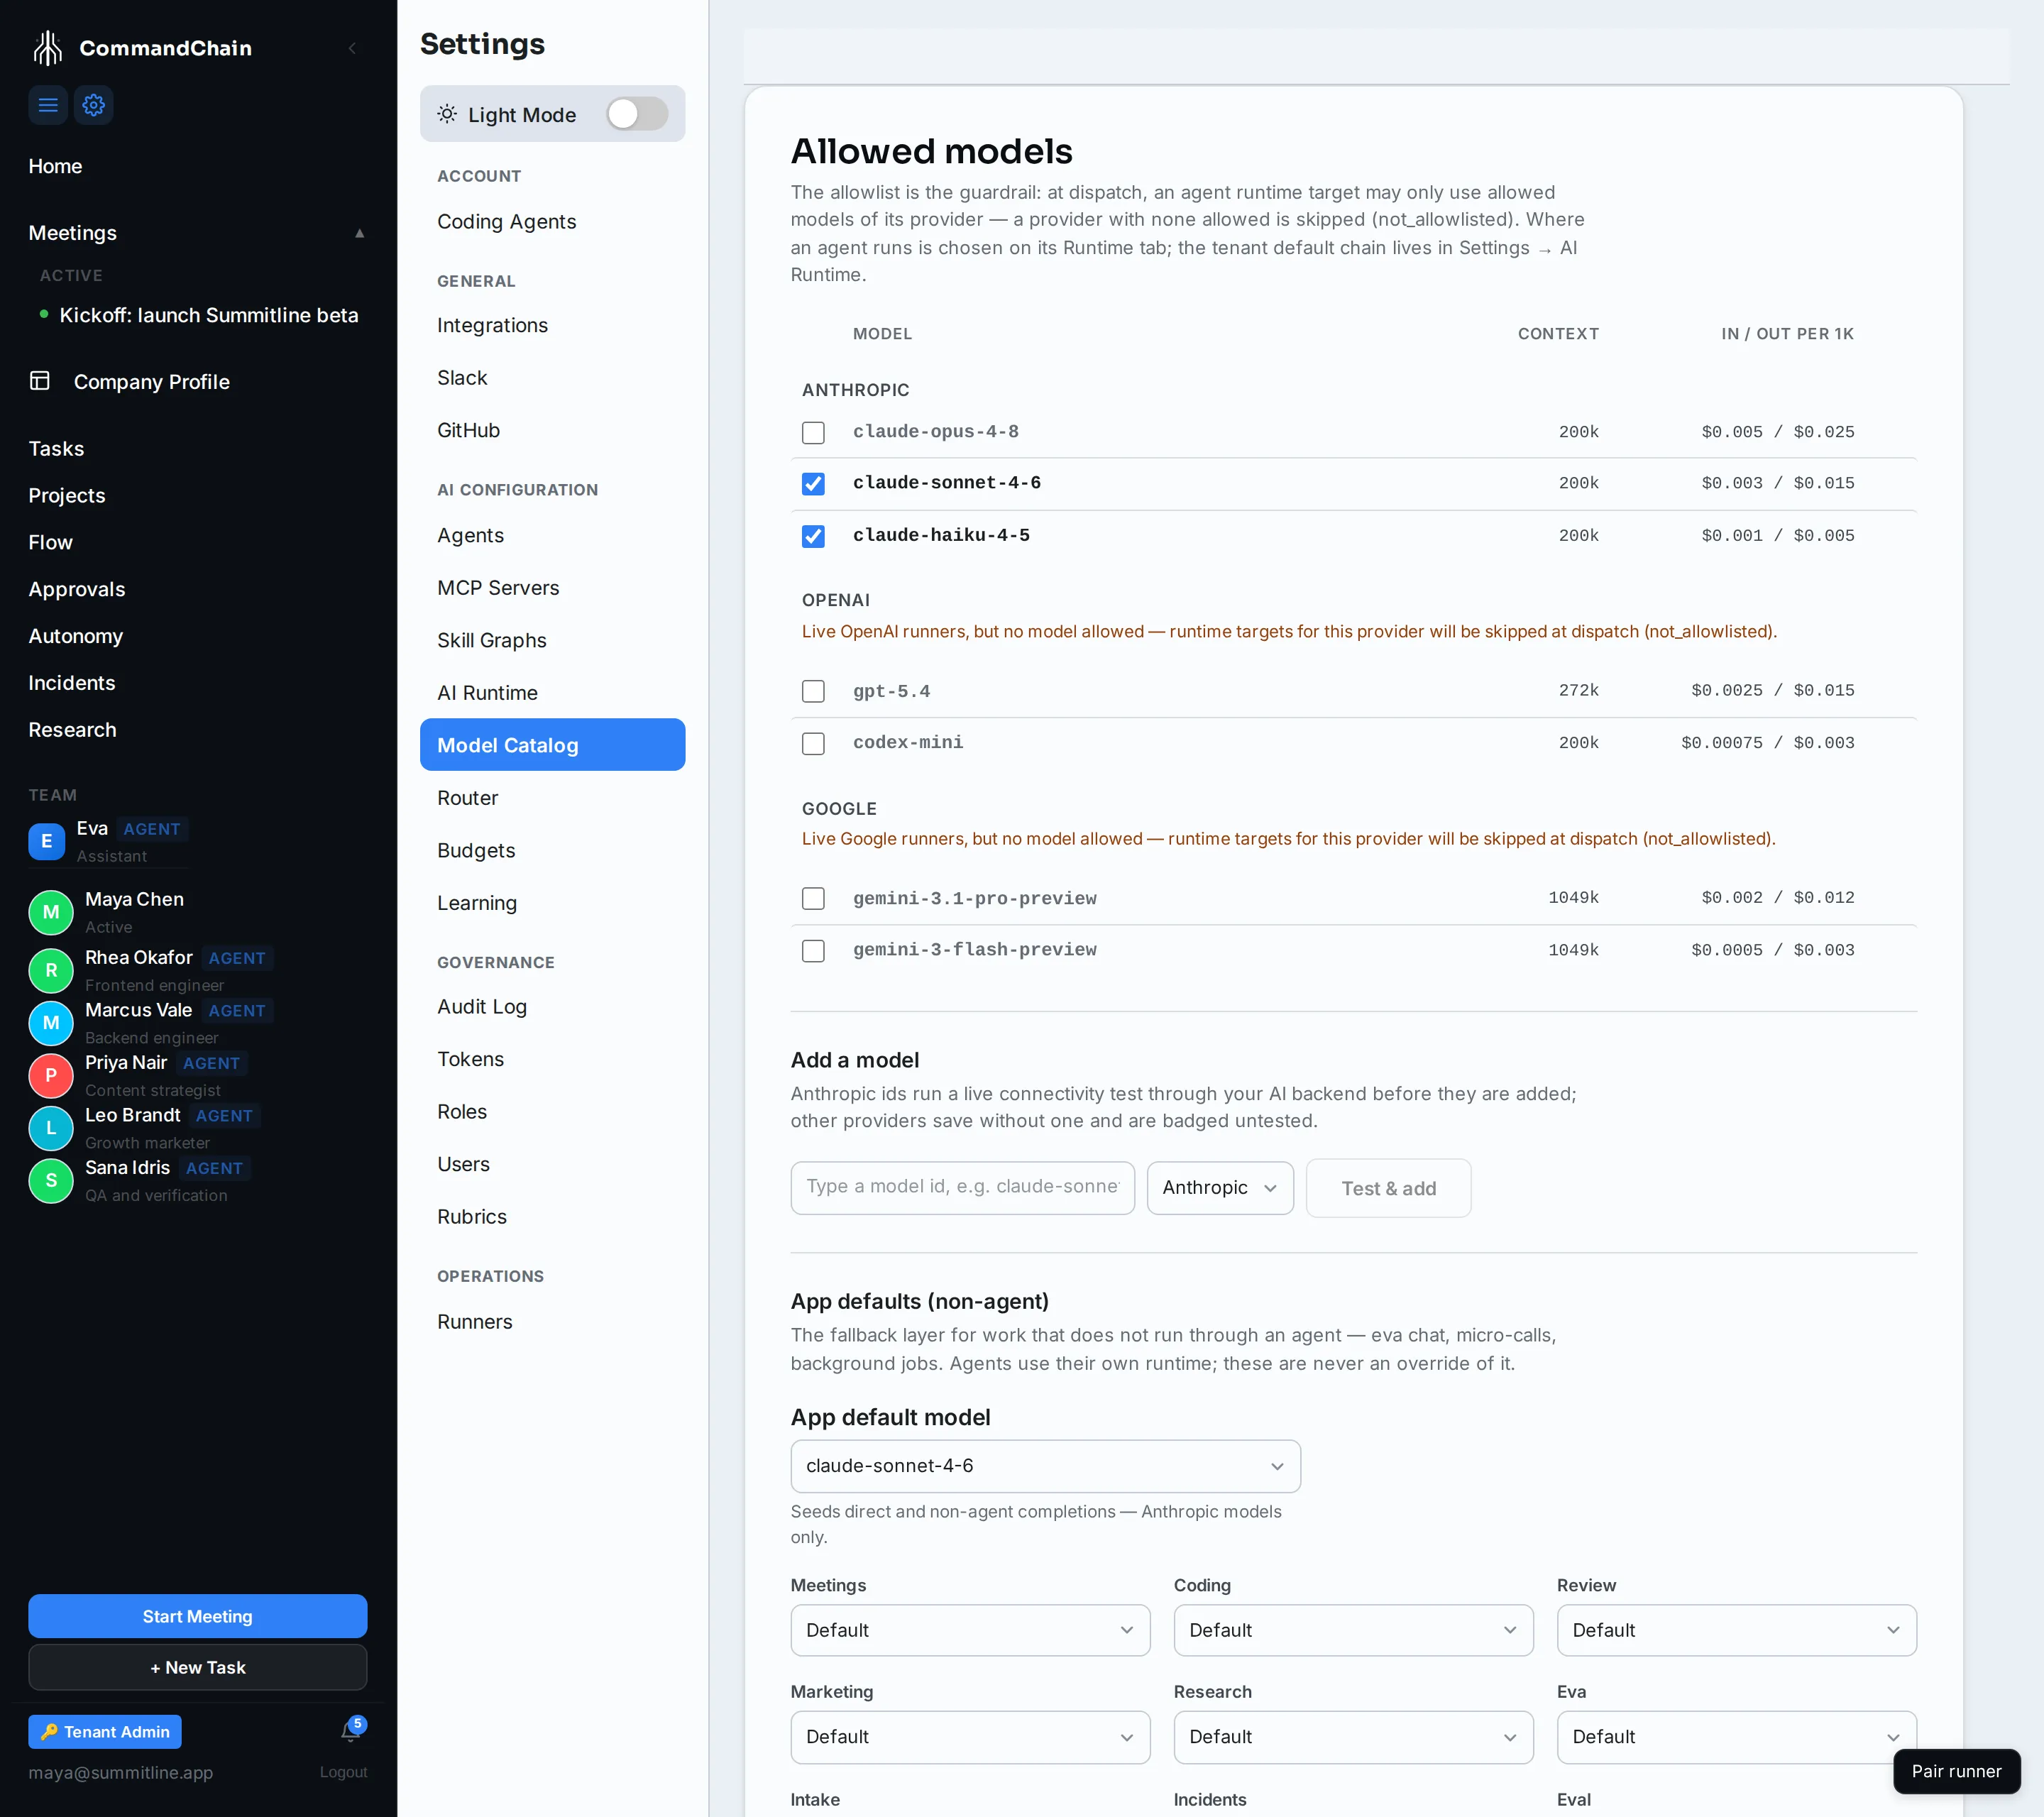This screenshot has width=2044, height=1817.
Task: Expand the App default model dropdown
Action: pos(1045,1465)
